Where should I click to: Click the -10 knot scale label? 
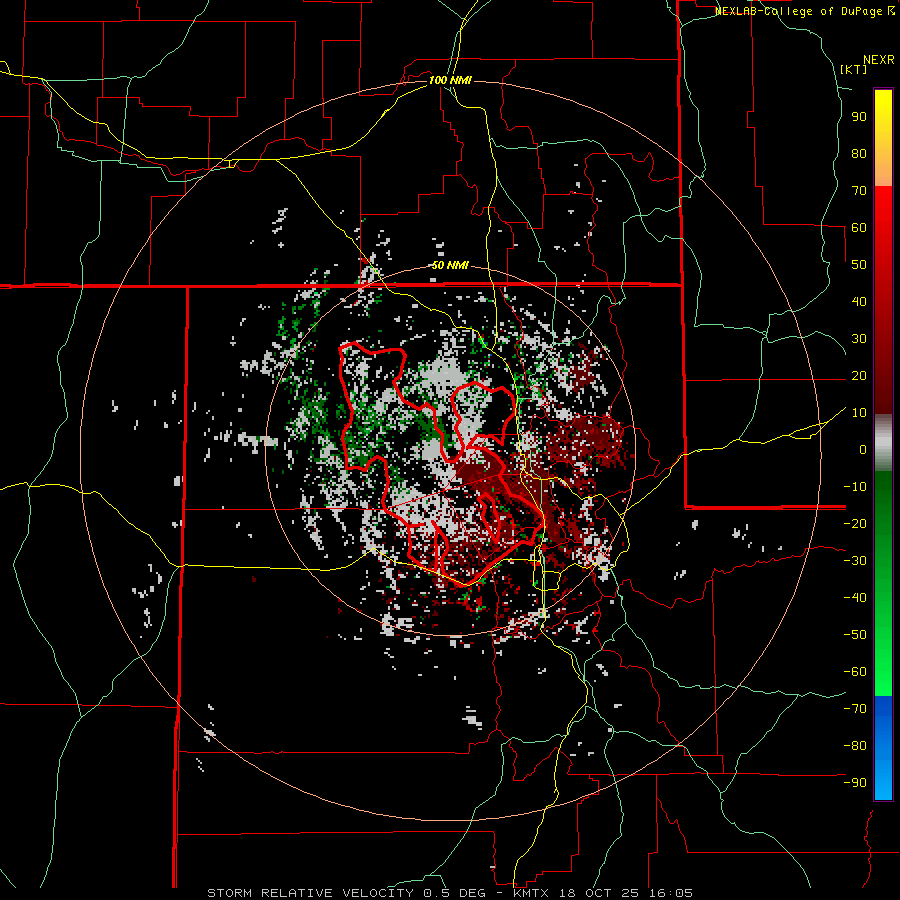855,487
